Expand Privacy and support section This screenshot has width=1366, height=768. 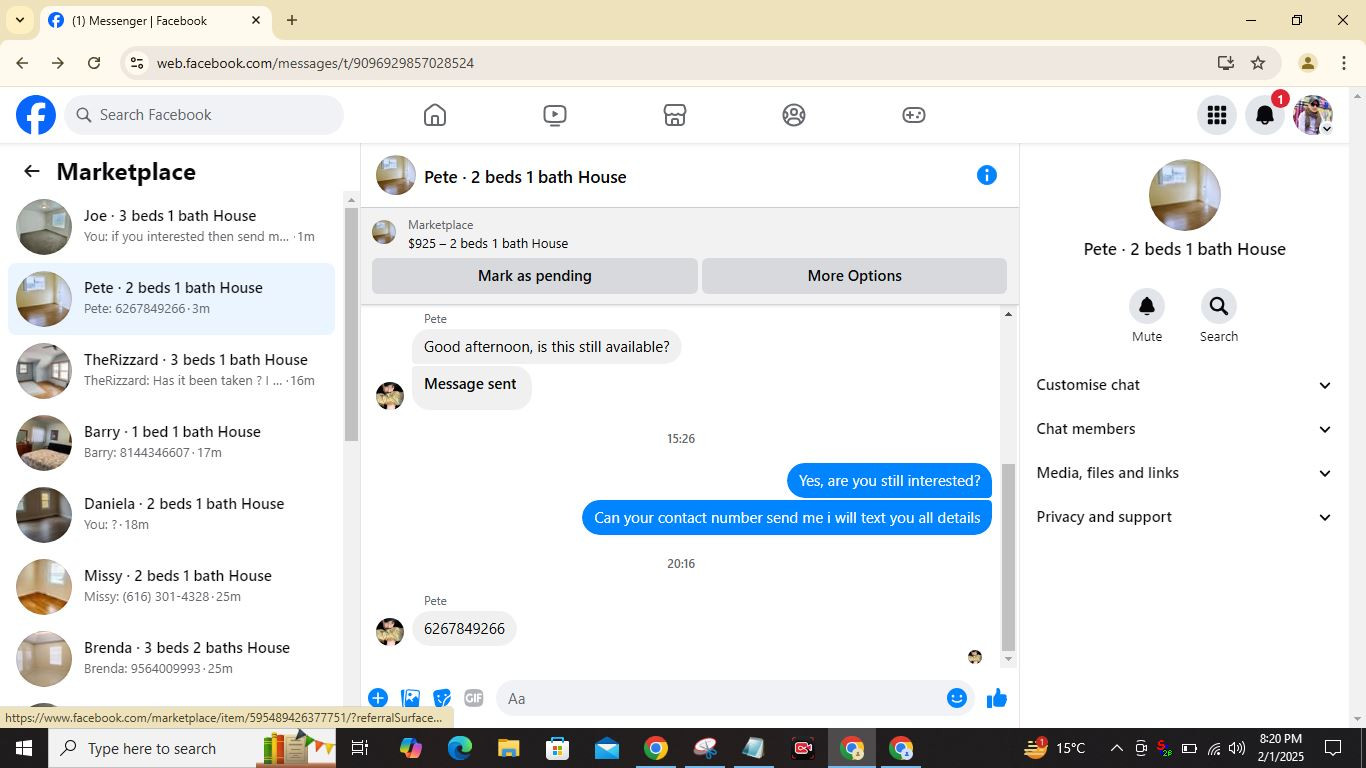click(1185, 517)
